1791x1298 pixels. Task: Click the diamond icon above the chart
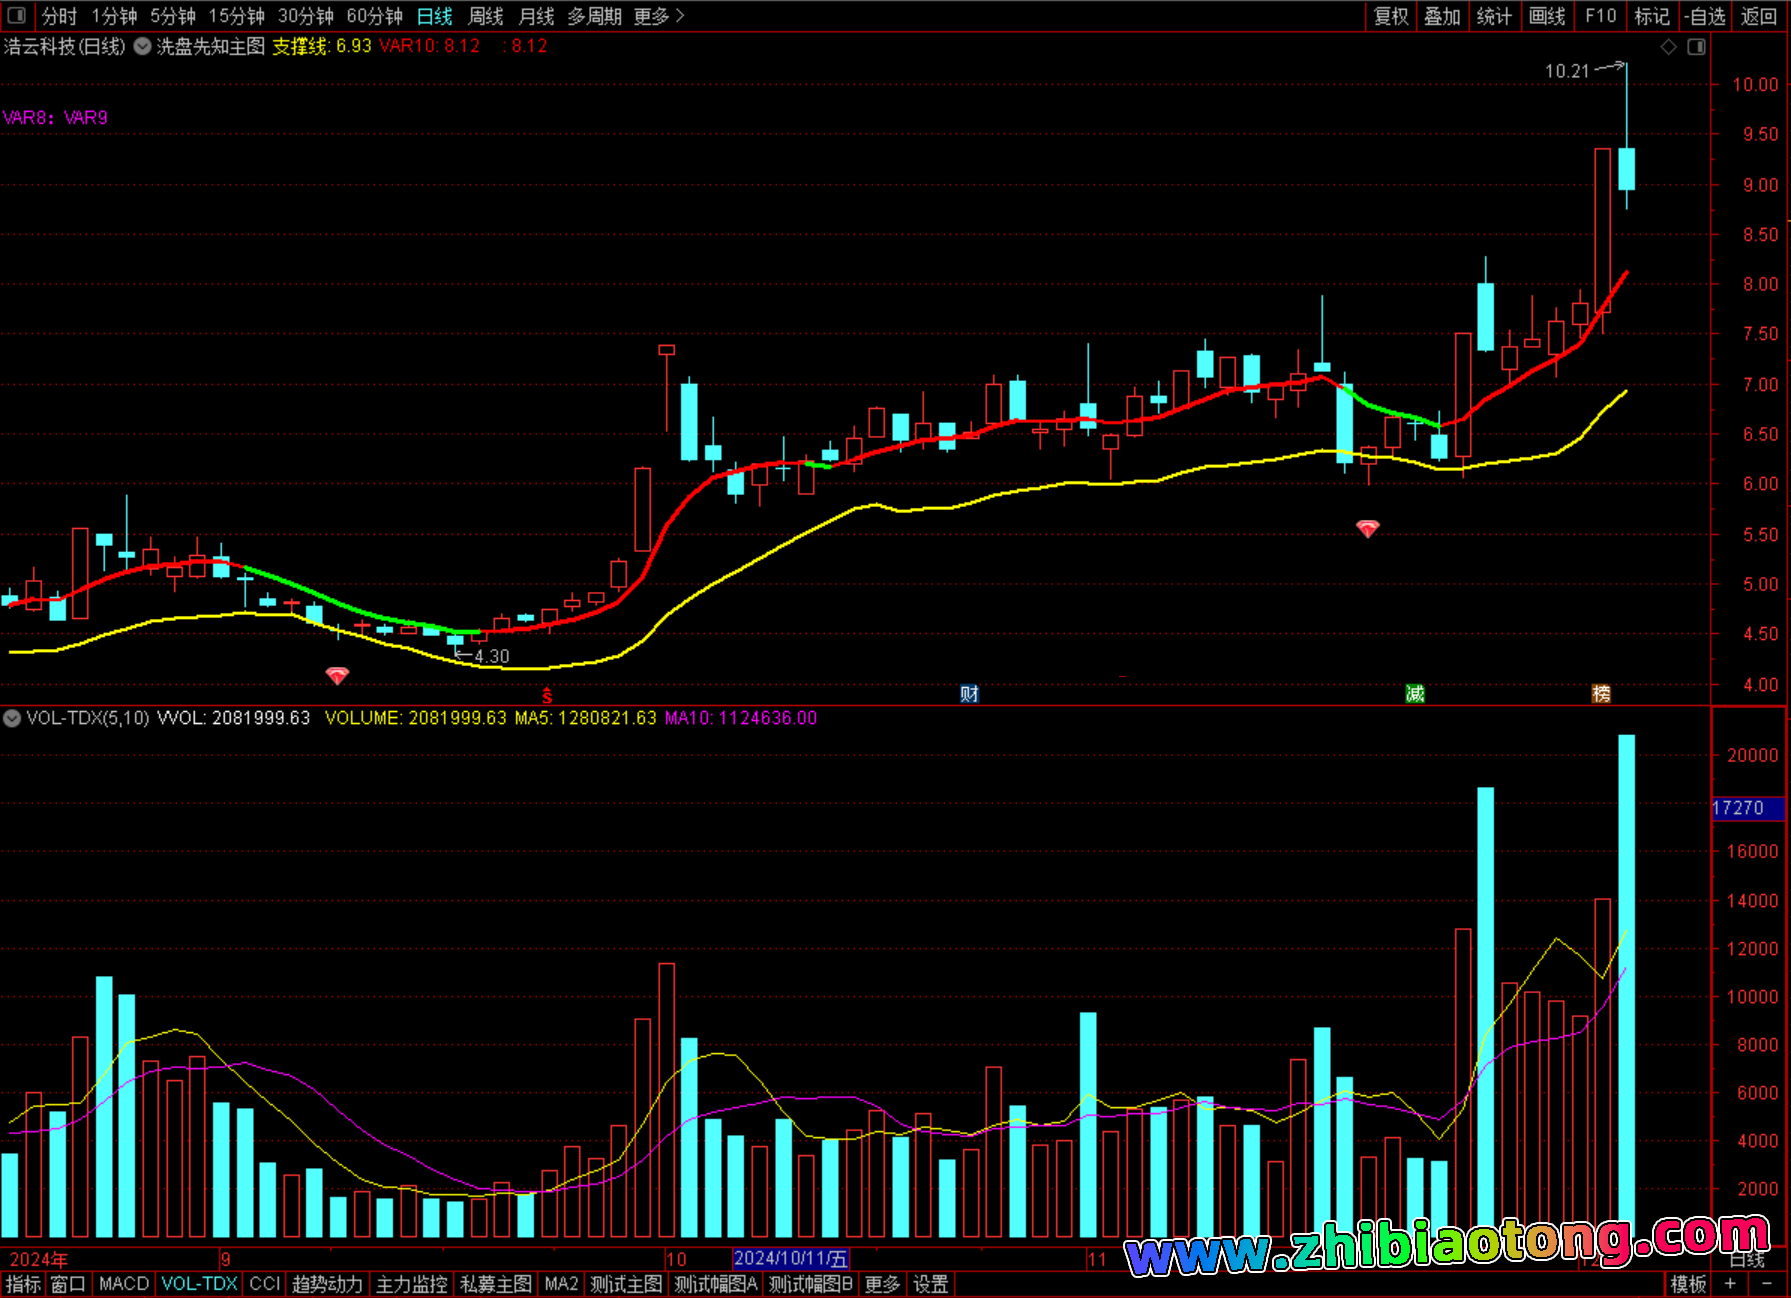click(x=1668, y=47)
